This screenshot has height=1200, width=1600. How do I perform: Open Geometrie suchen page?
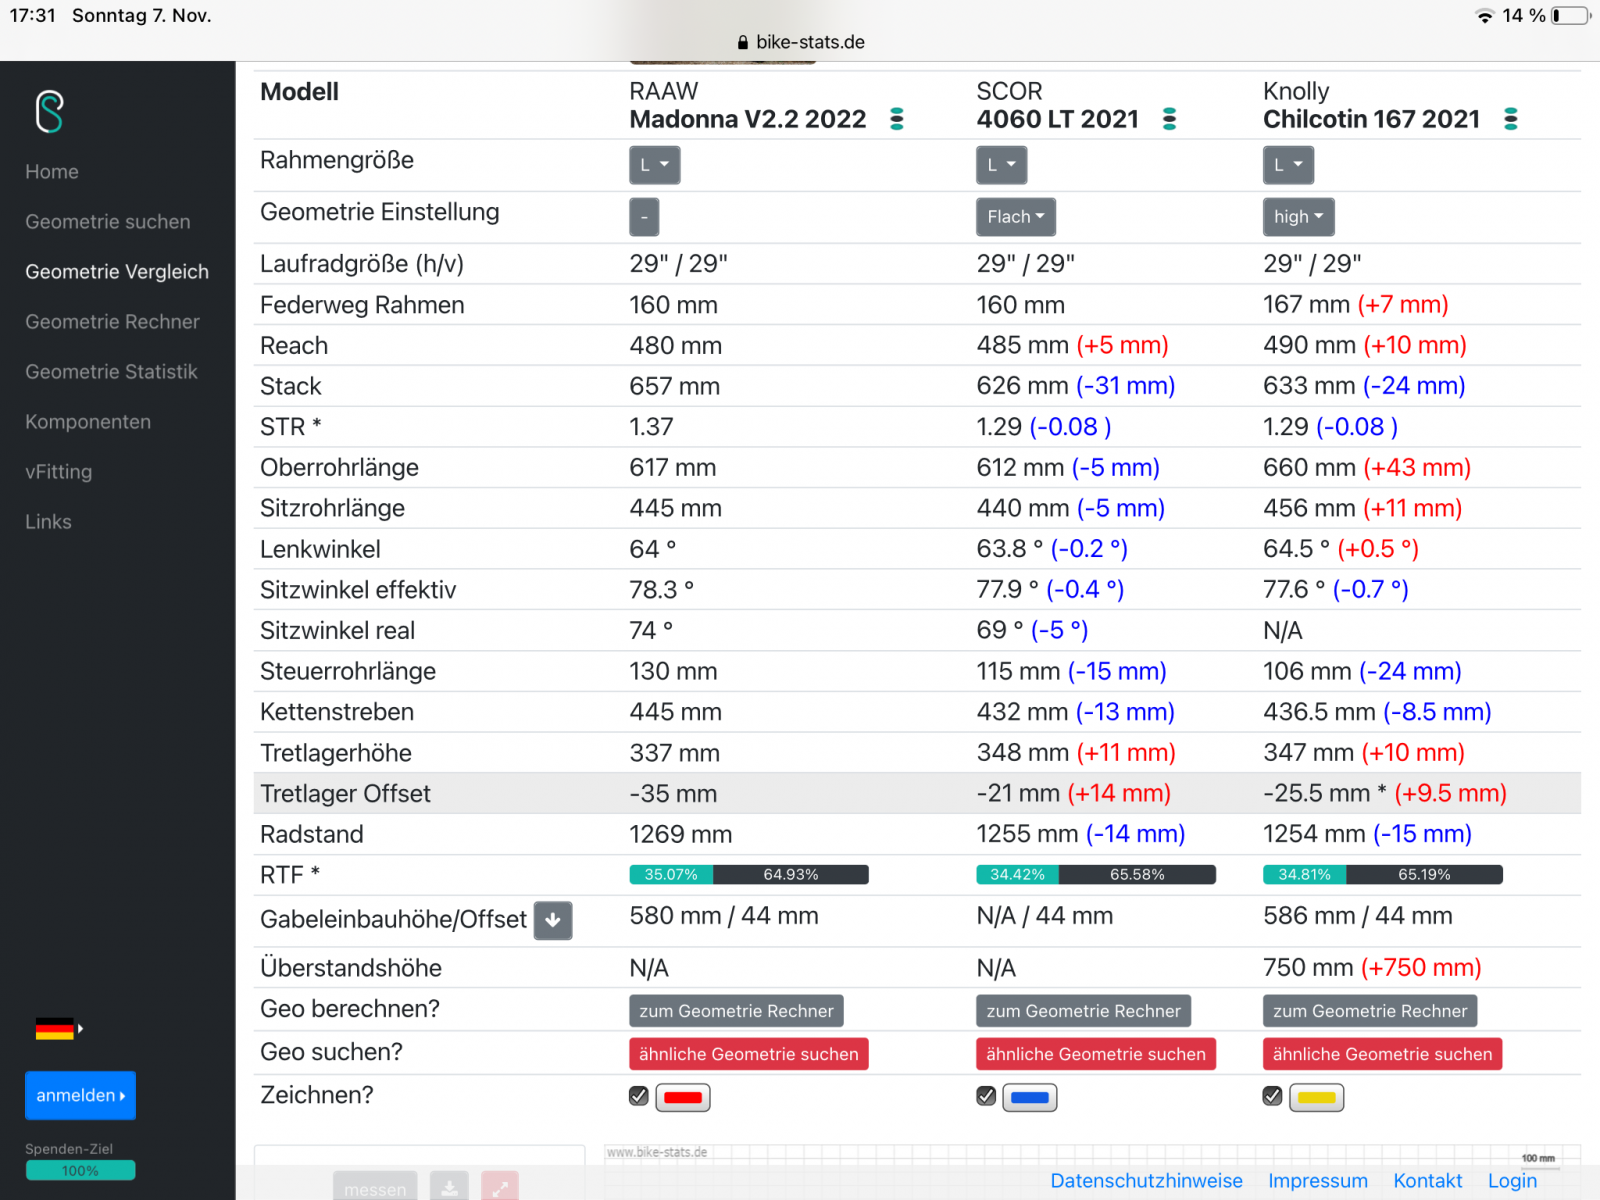coord(108,222)
